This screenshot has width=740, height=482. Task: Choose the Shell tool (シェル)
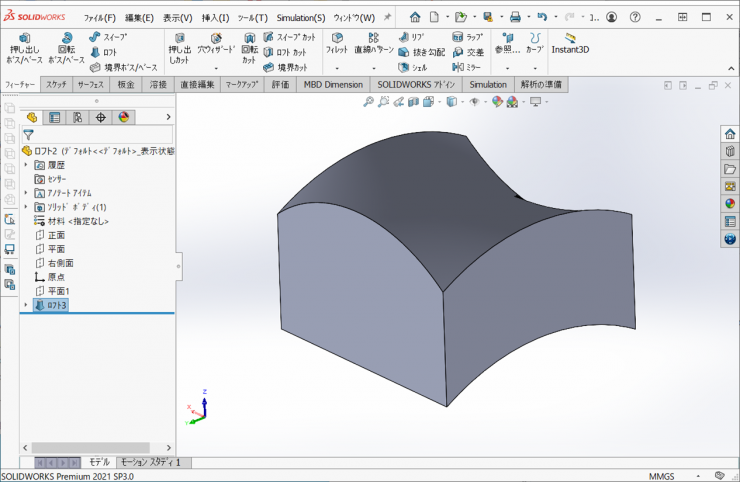(x=413, y=67)
